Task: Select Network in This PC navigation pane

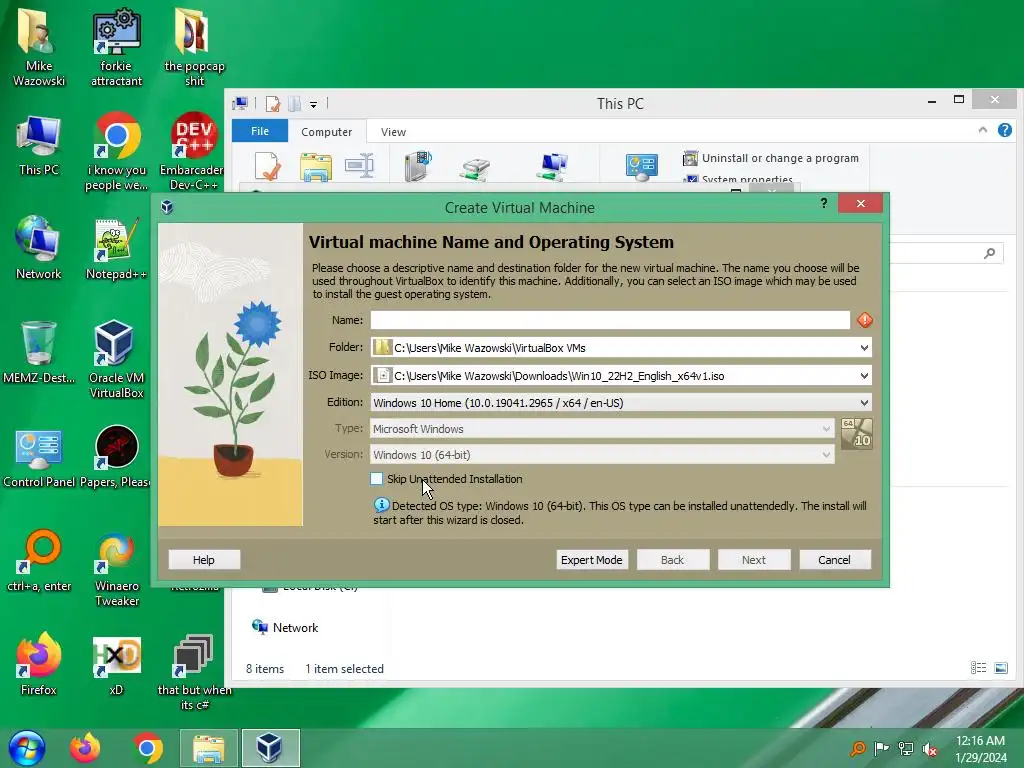Action: 285,628
